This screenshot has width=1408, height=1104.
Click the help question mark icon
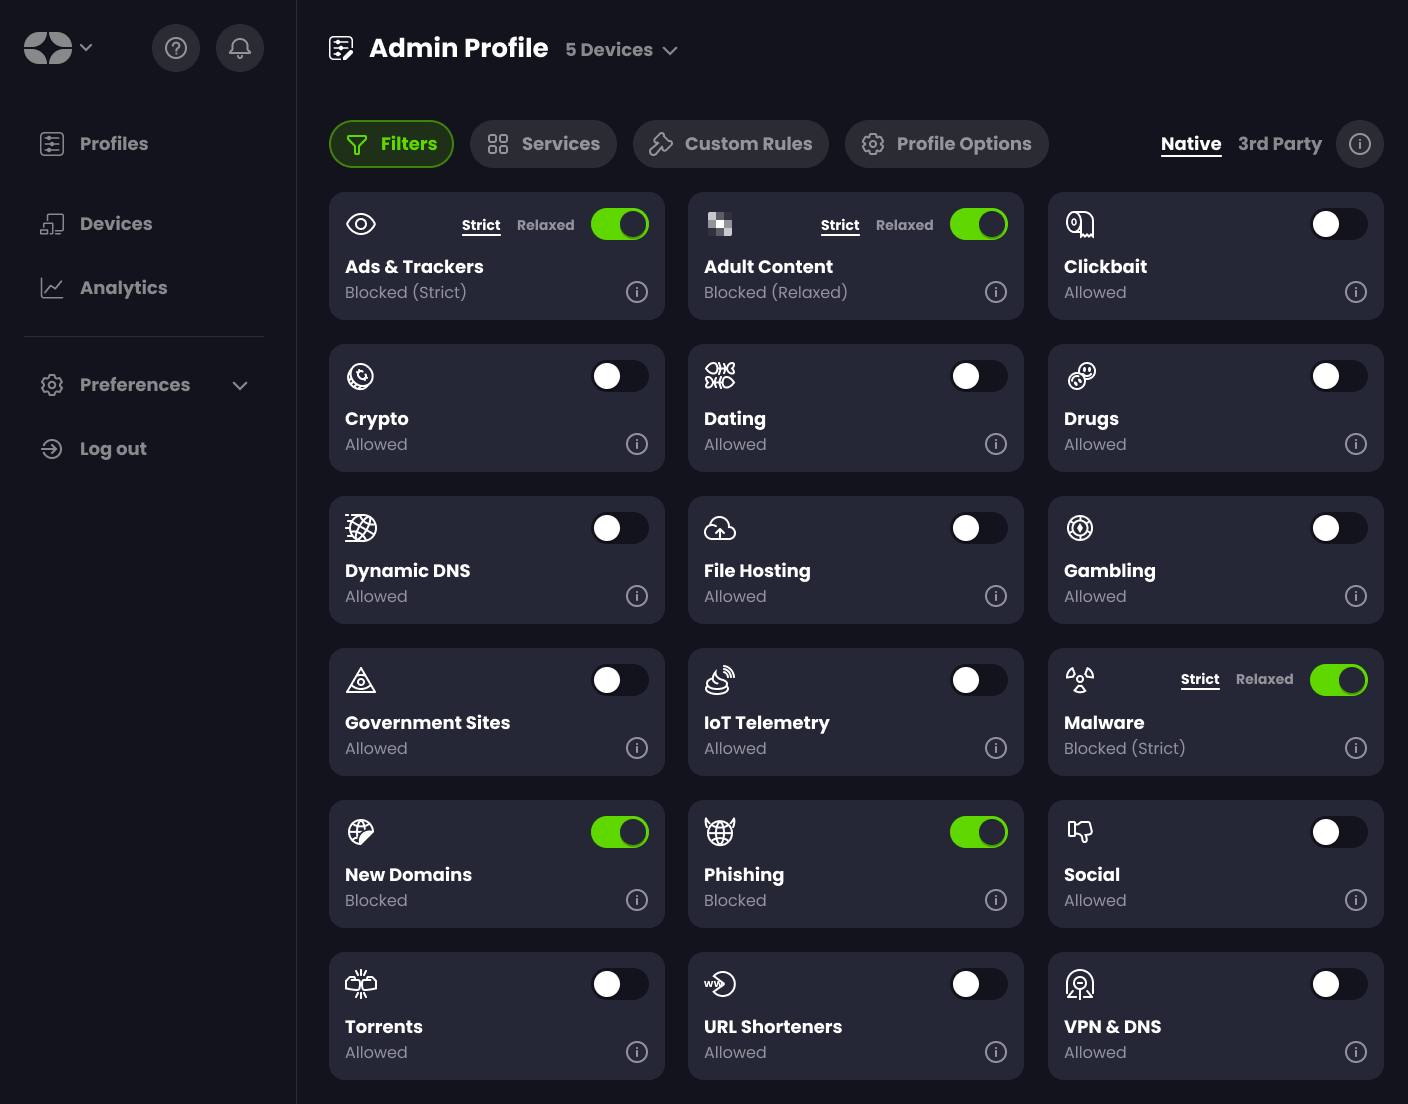[176, 48]
